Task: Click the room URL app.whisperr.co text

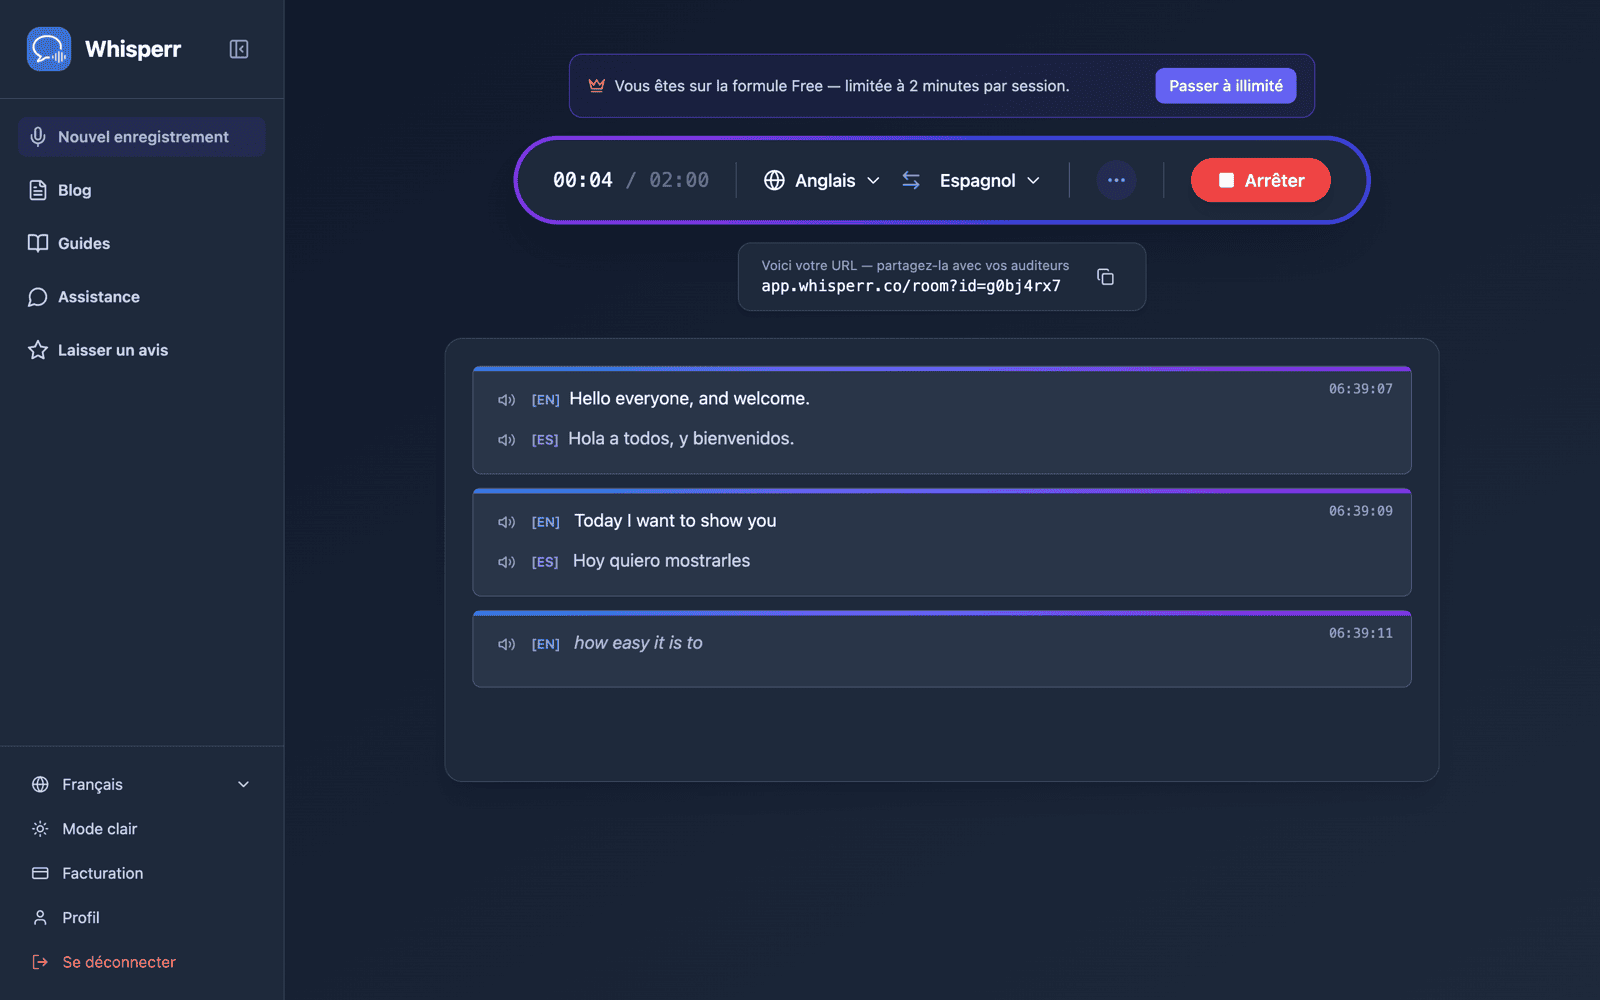Action: click(x=911, y=286)
